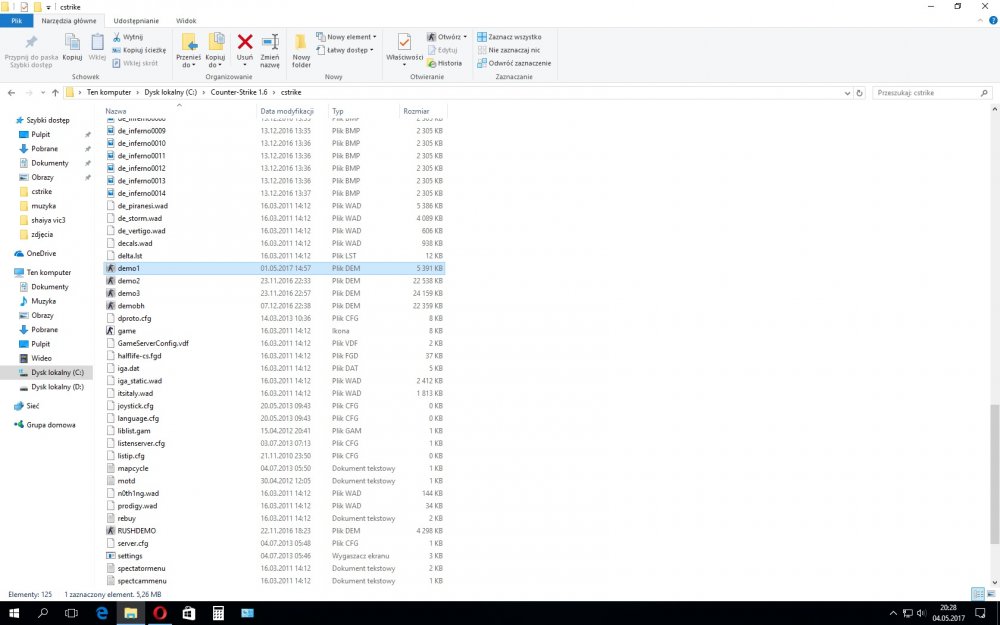The height and width of the screenshot is (625, 1000).
Task: Switch to large icons view in status bar
Action: click(991, 594)
